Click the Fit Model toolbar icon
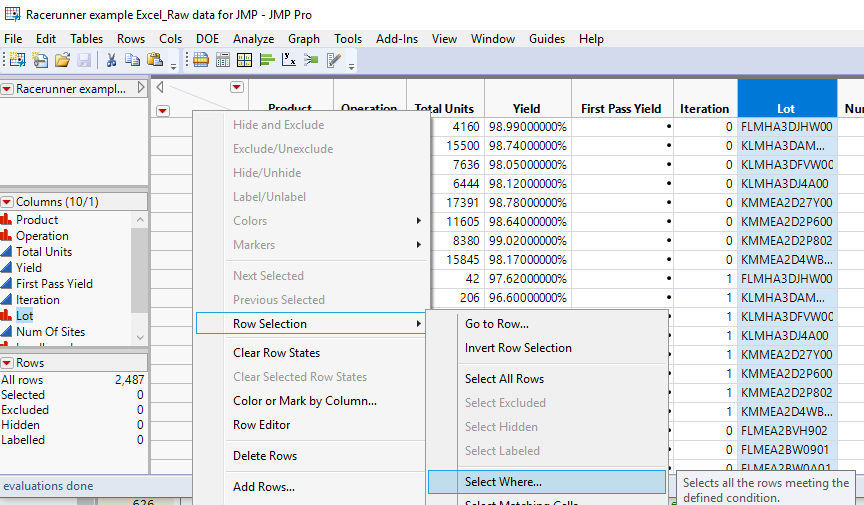The width and height of the screenshot is (864, 505). (x=311, y=60)
